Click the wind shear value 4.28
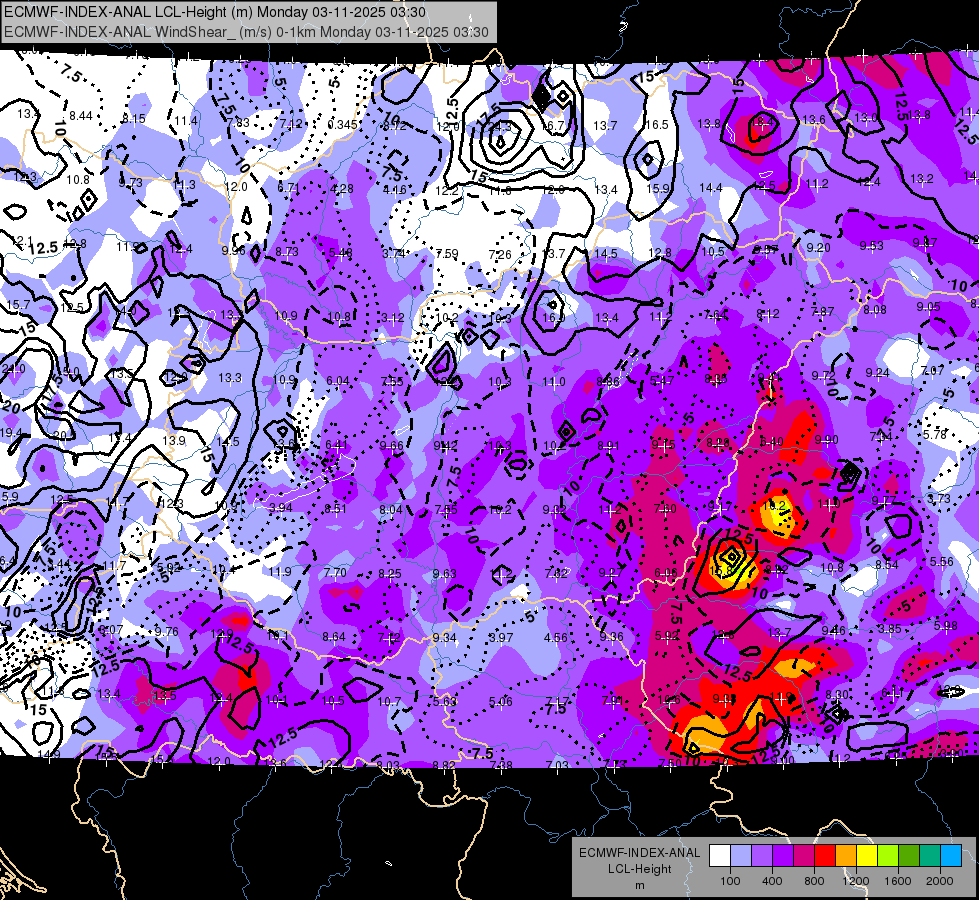 [342, 189]
